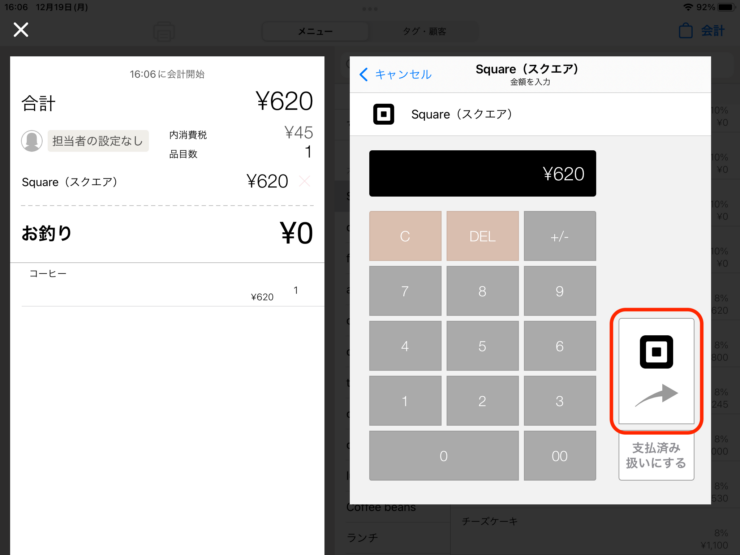Switch to the メニュー tab
The image size is (740, 555).
pos(315,32)
